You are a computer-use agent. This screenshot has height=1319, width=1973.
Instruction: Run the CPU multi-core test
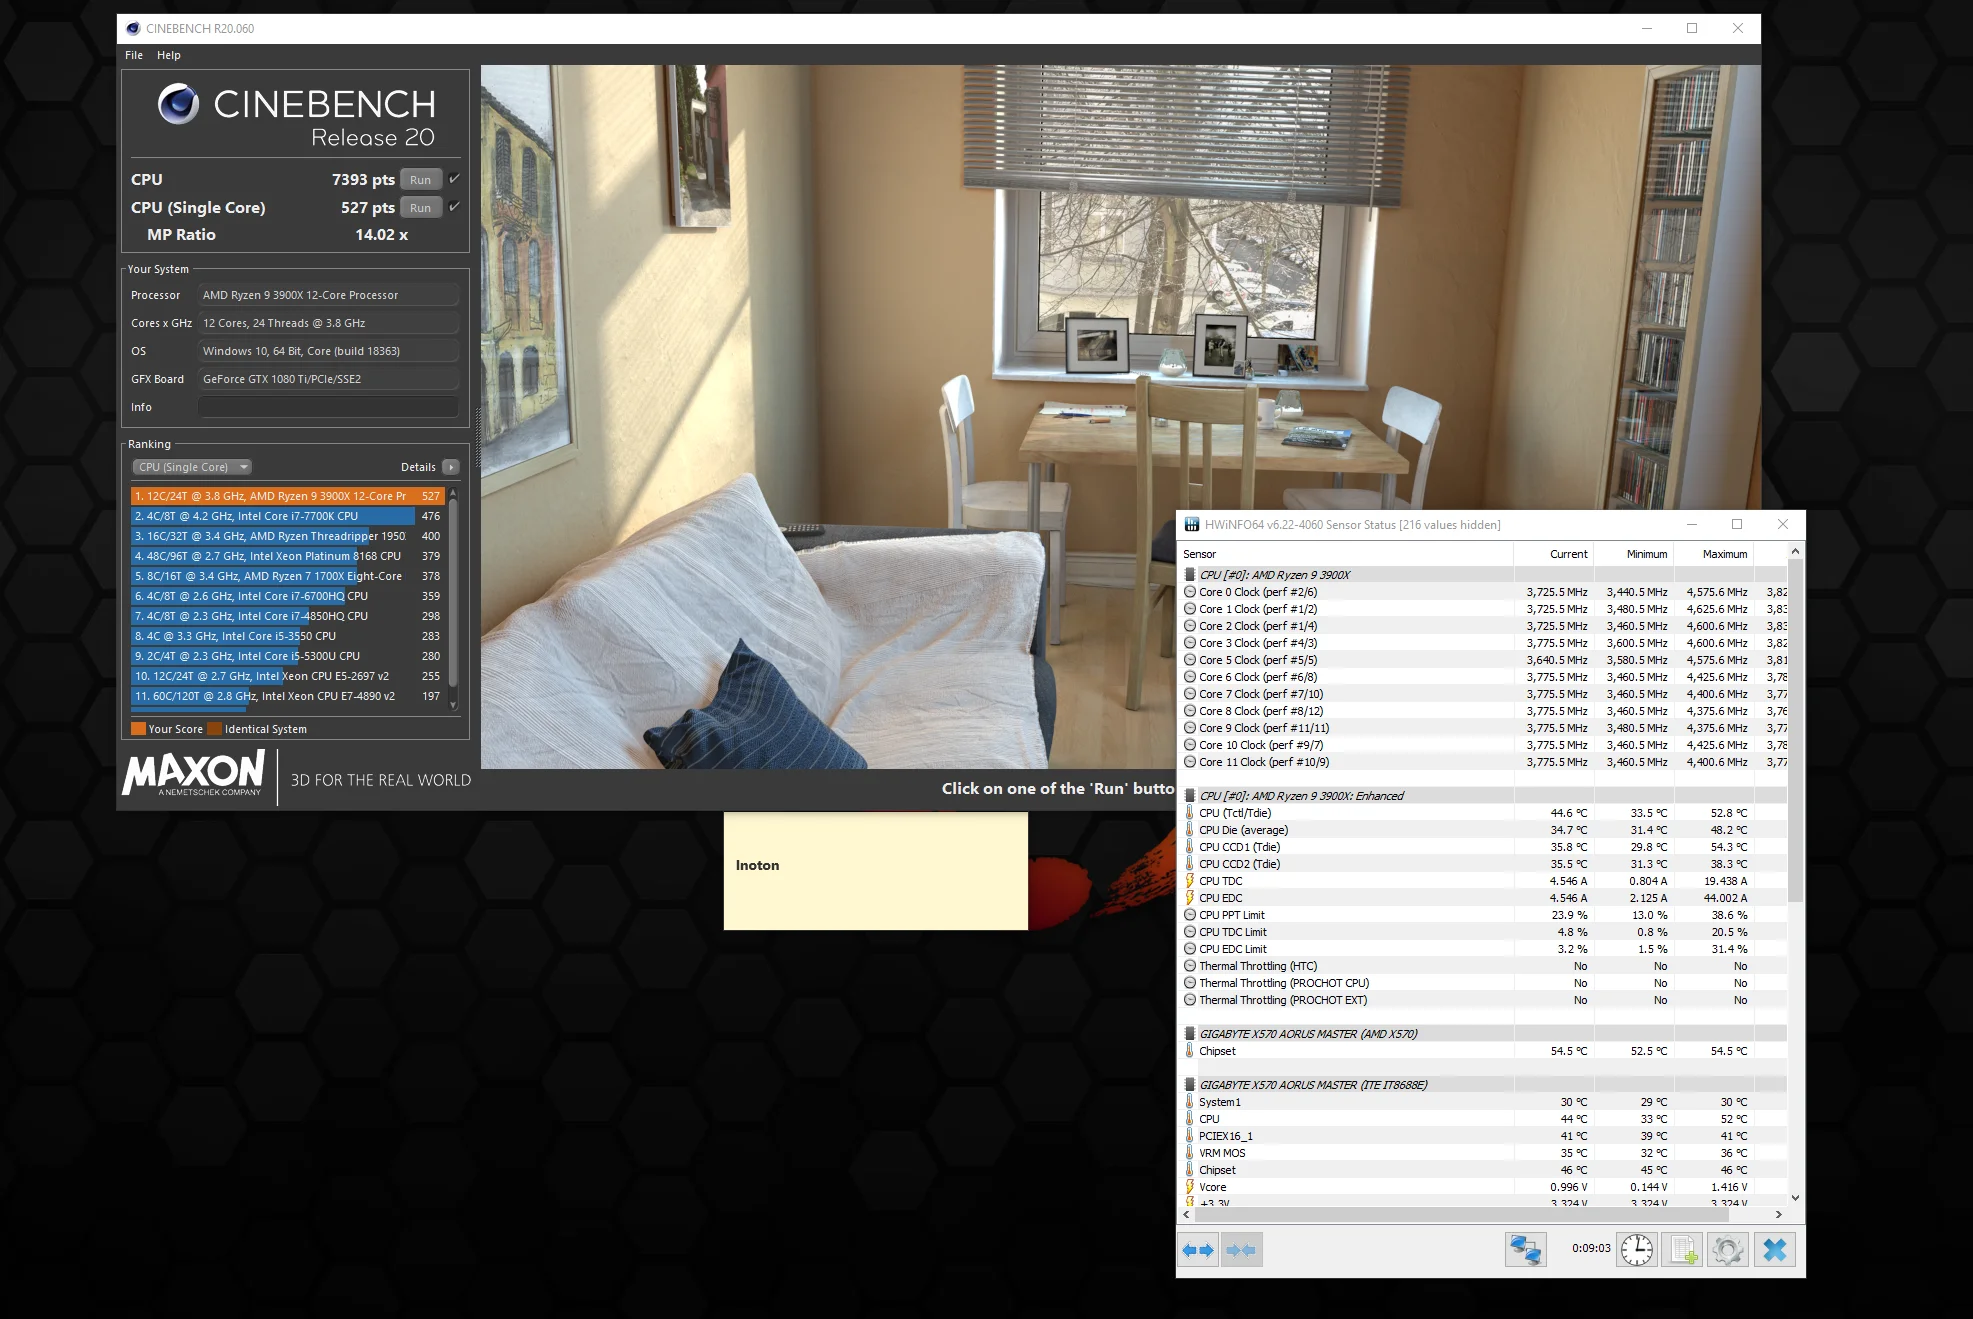click(x=421, y=180)
